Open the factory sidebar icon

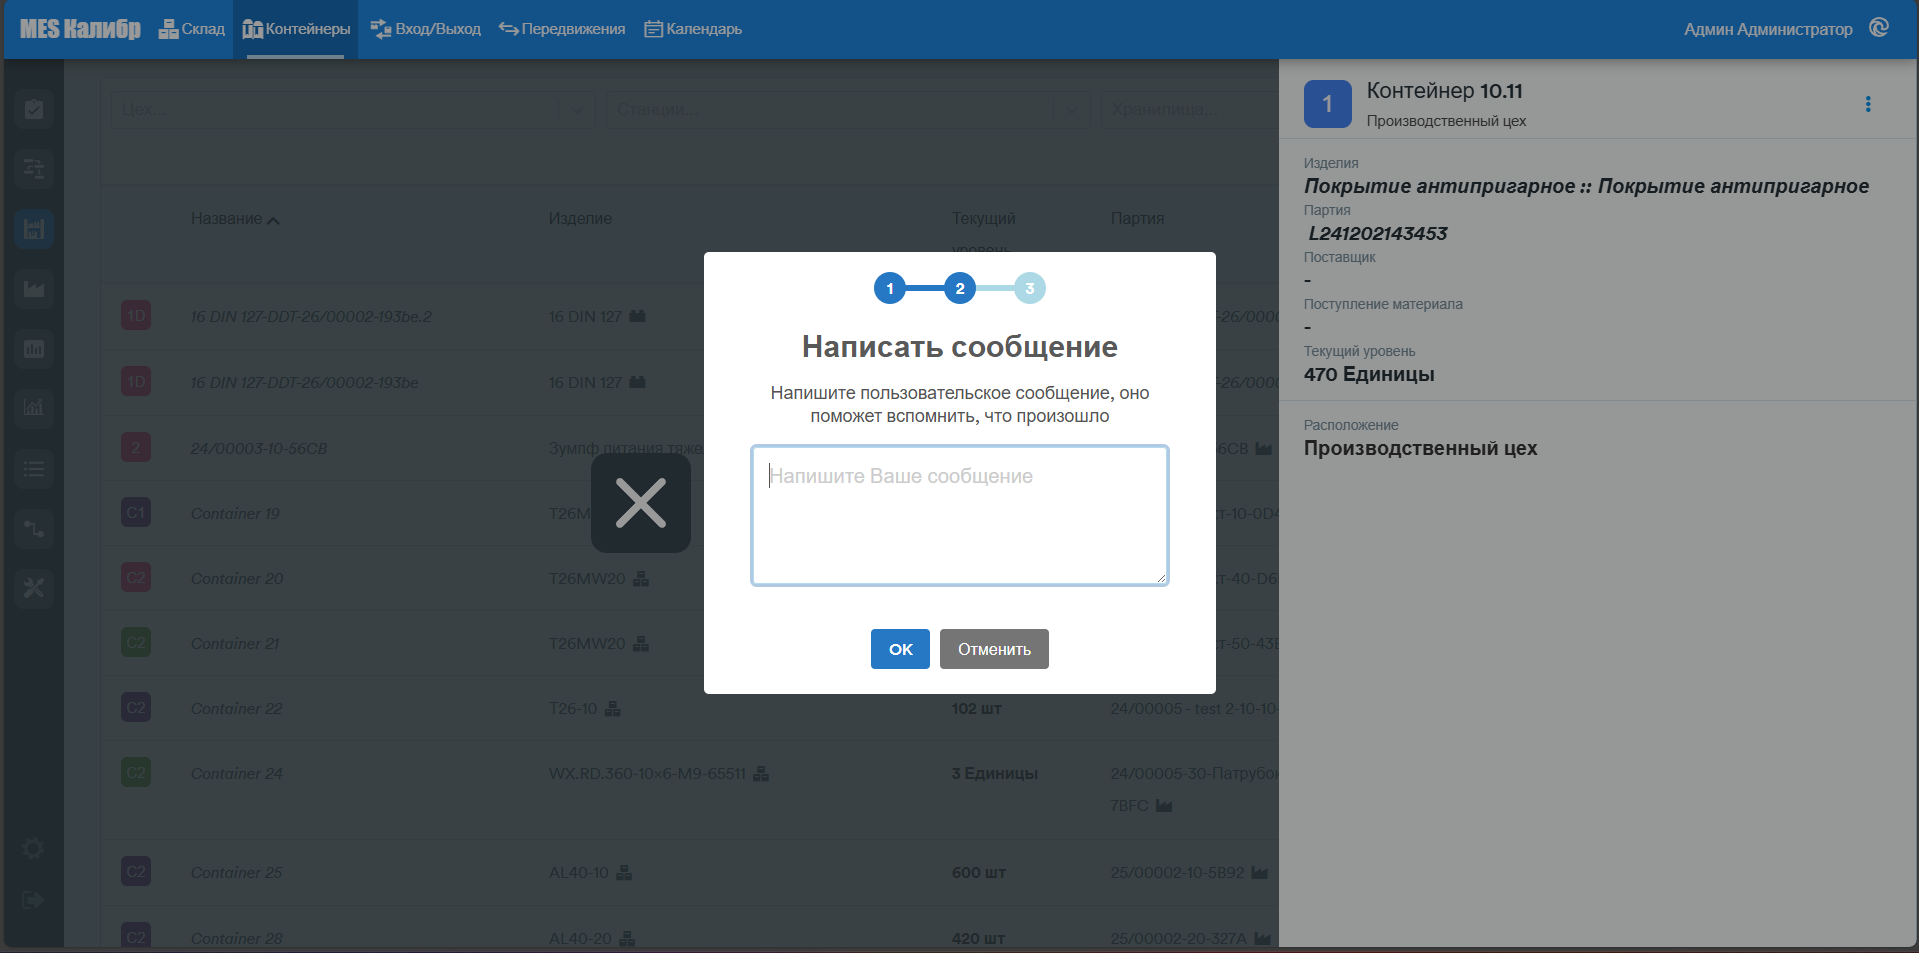[x=34, y=289]
